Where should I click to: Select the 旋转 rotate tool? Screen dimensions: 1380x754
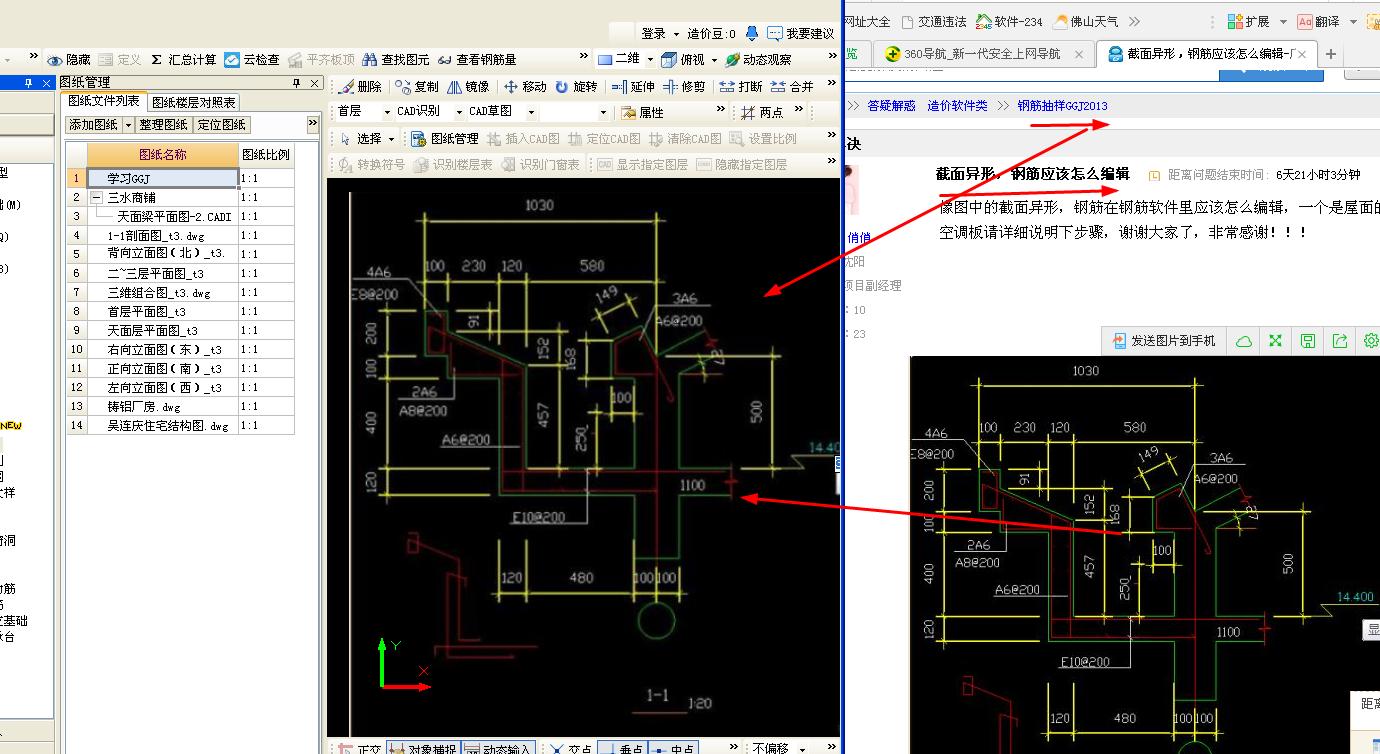pos(576,87)
